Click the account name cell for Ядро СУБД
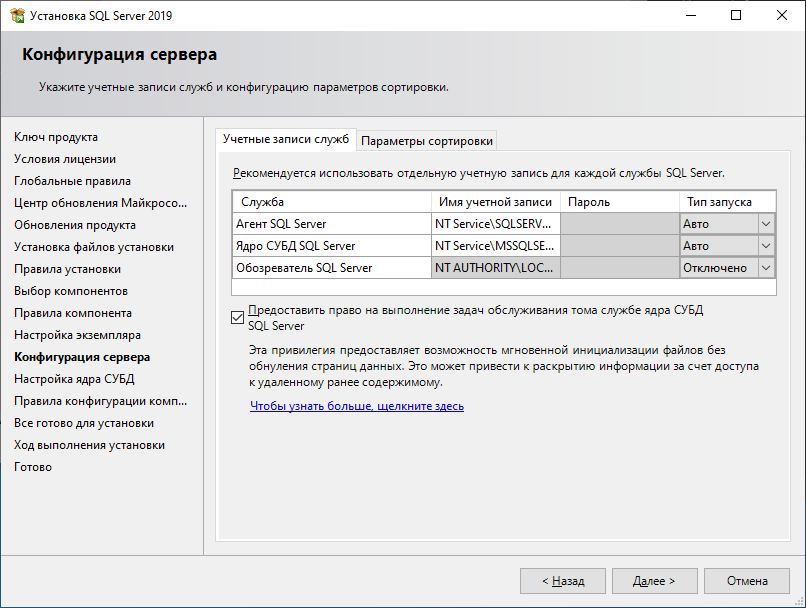Image resolution: width=806 pixels, height=608 pixels. (x=496, y=246)
